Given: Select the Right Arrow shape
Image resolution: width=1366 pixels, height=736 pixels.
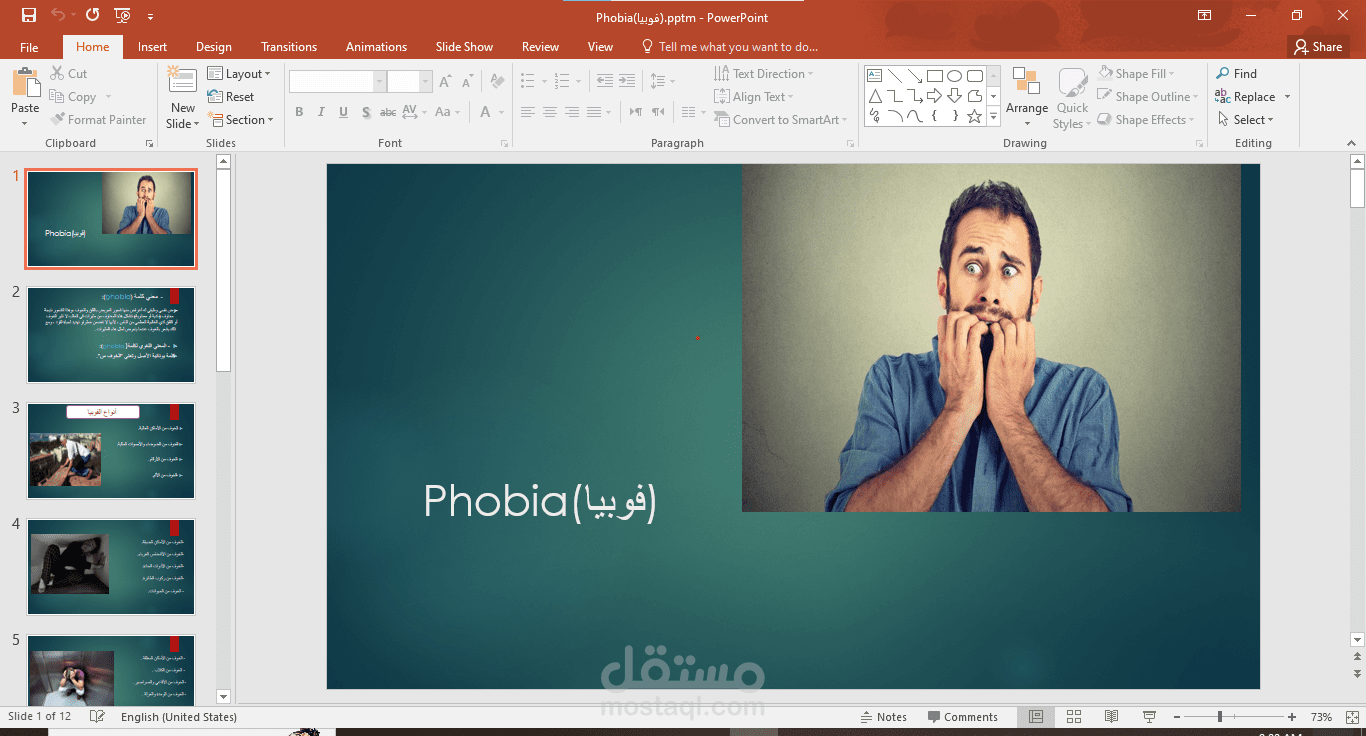Looking at the screenshot, I should click(934, 96).
